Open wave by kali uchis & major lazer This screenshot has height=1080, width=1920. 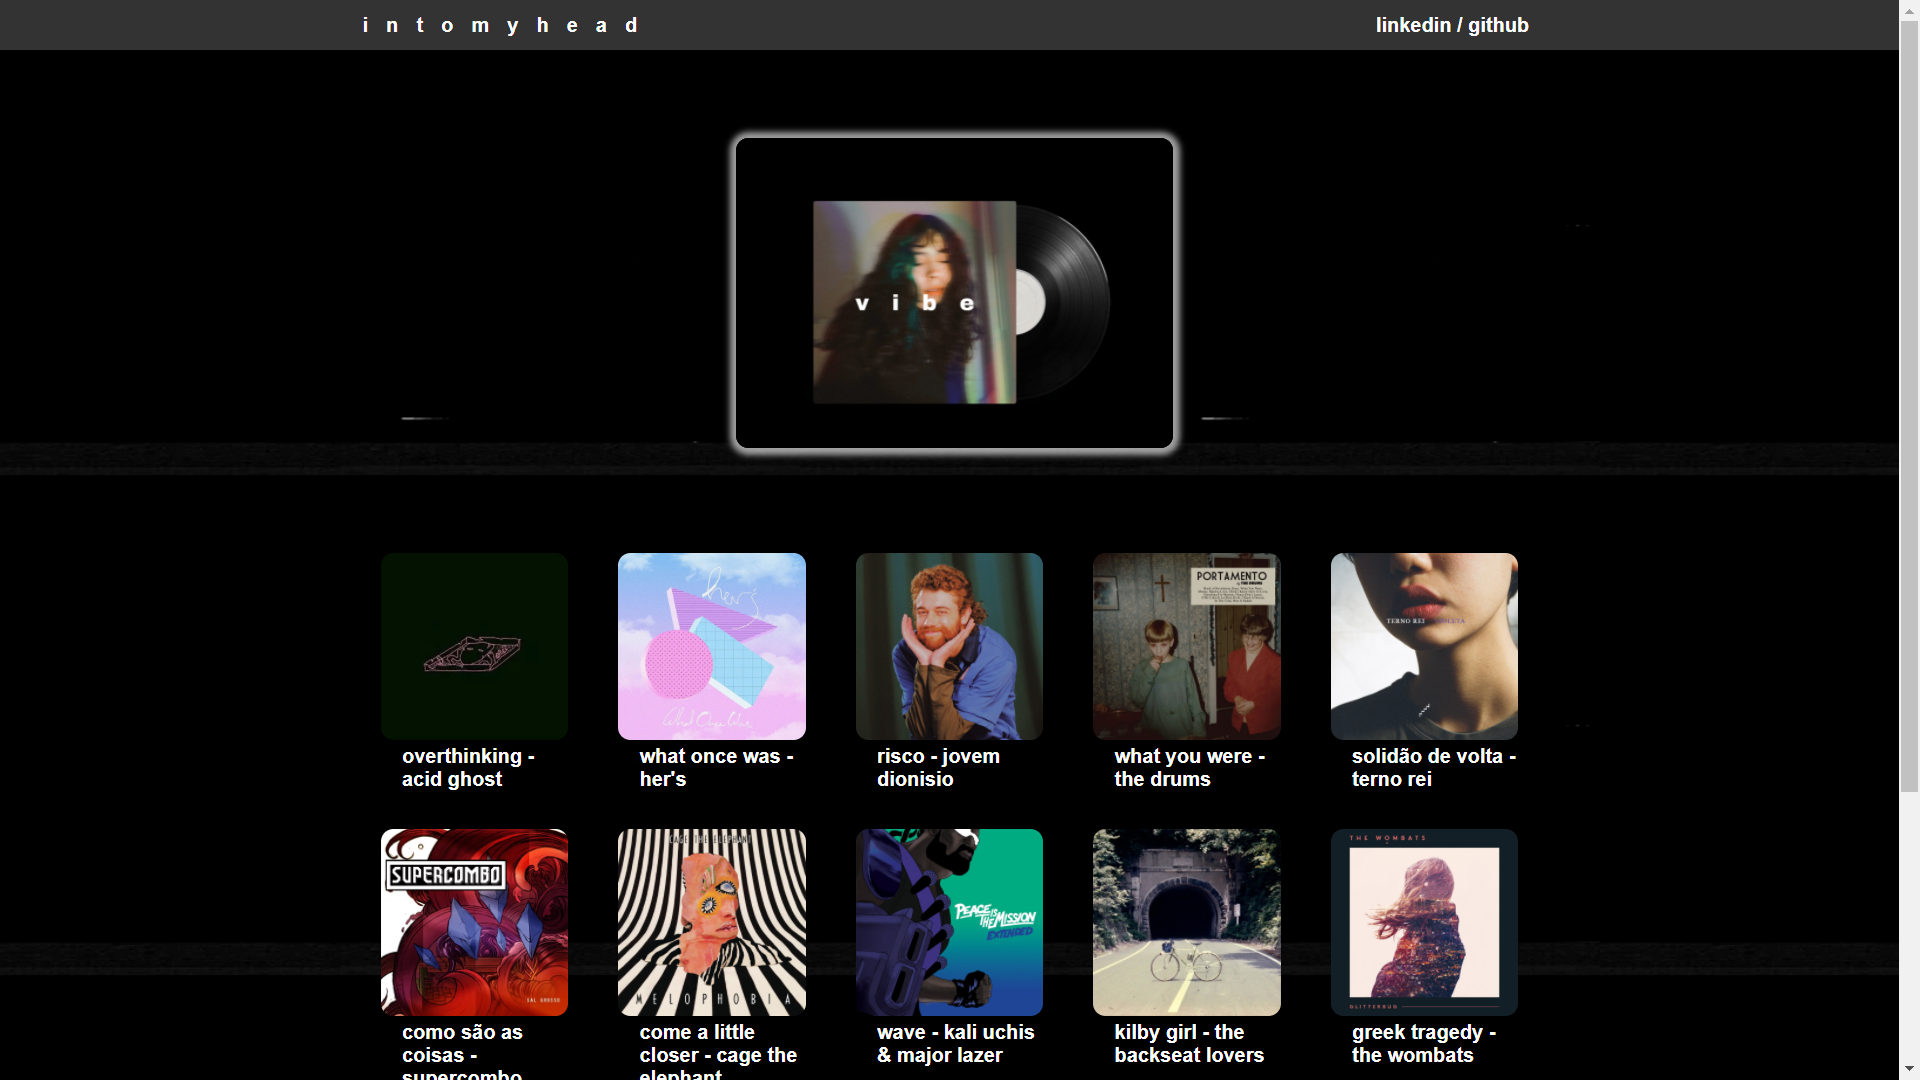click(948, 921)
